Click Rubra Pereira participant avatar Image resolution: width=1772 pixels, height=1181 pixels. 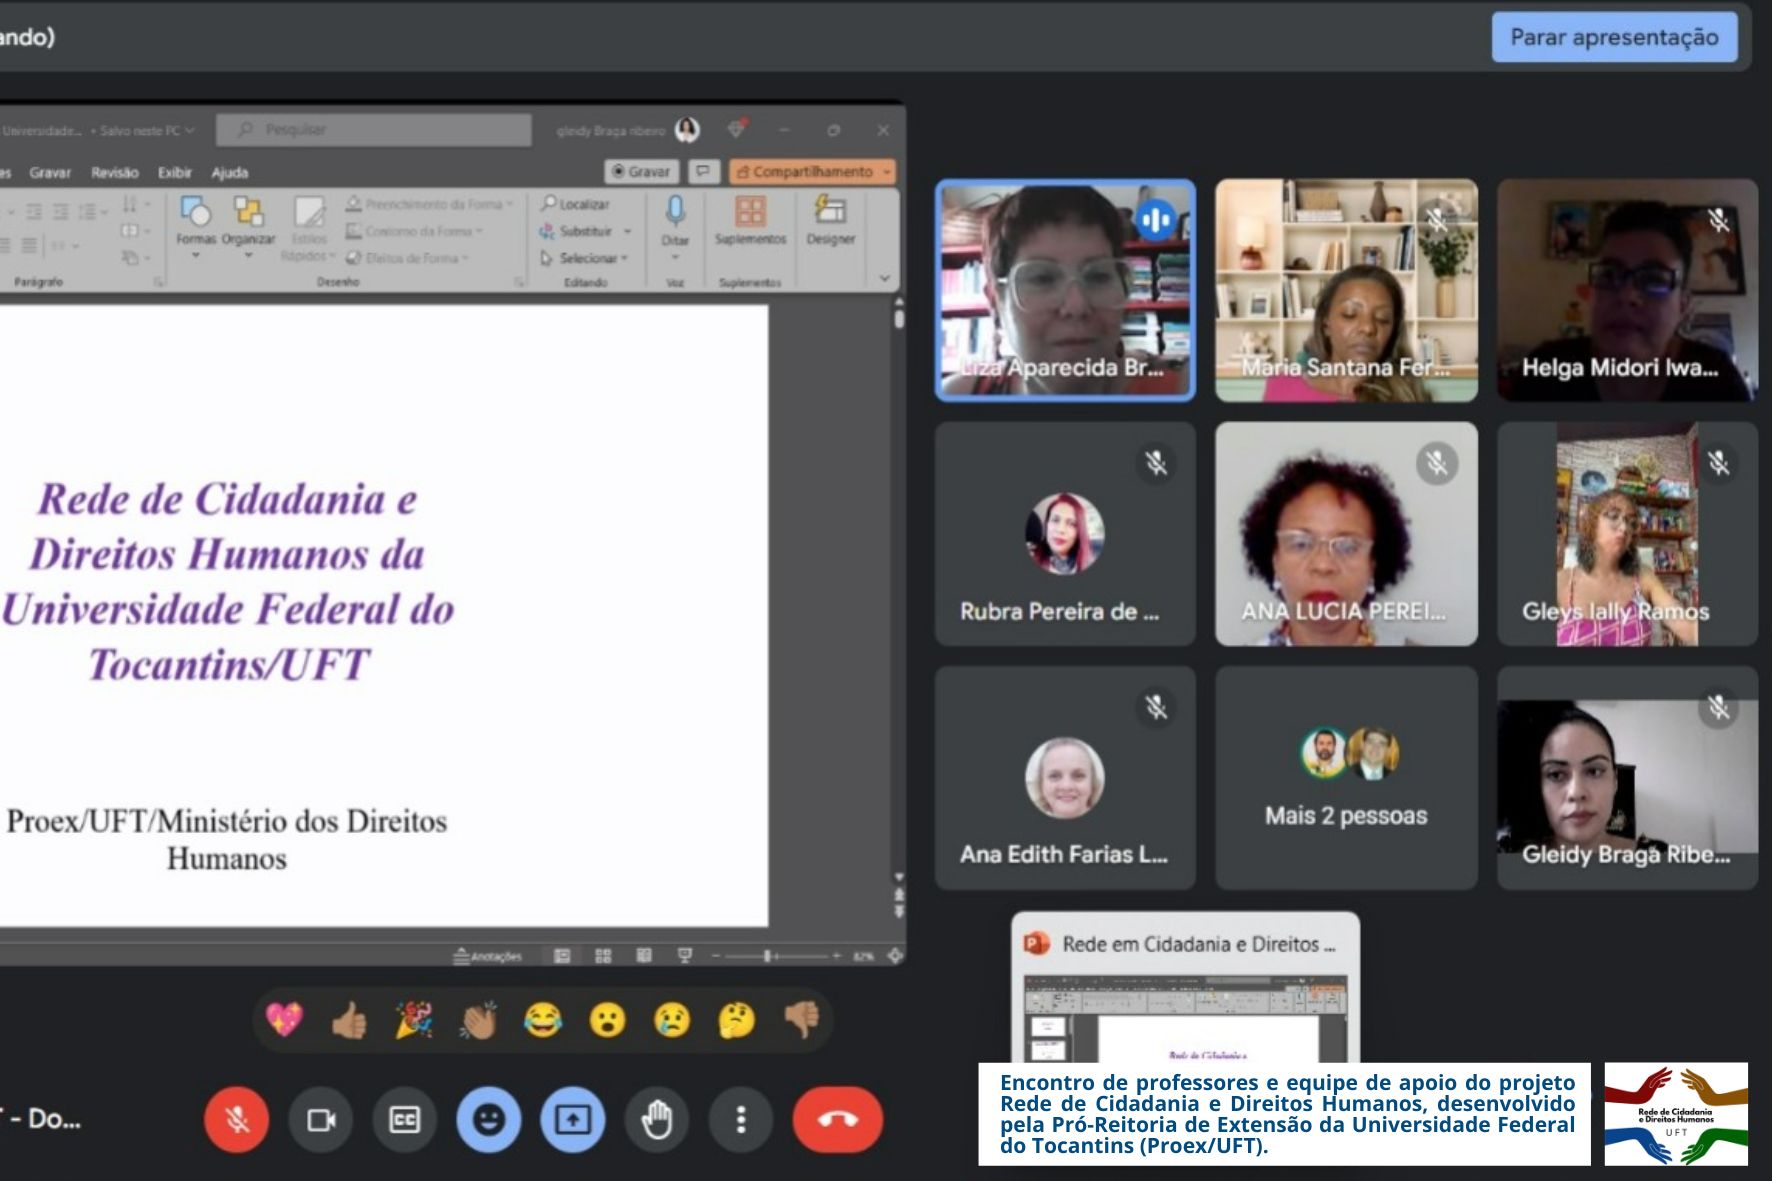[1065, 533]
